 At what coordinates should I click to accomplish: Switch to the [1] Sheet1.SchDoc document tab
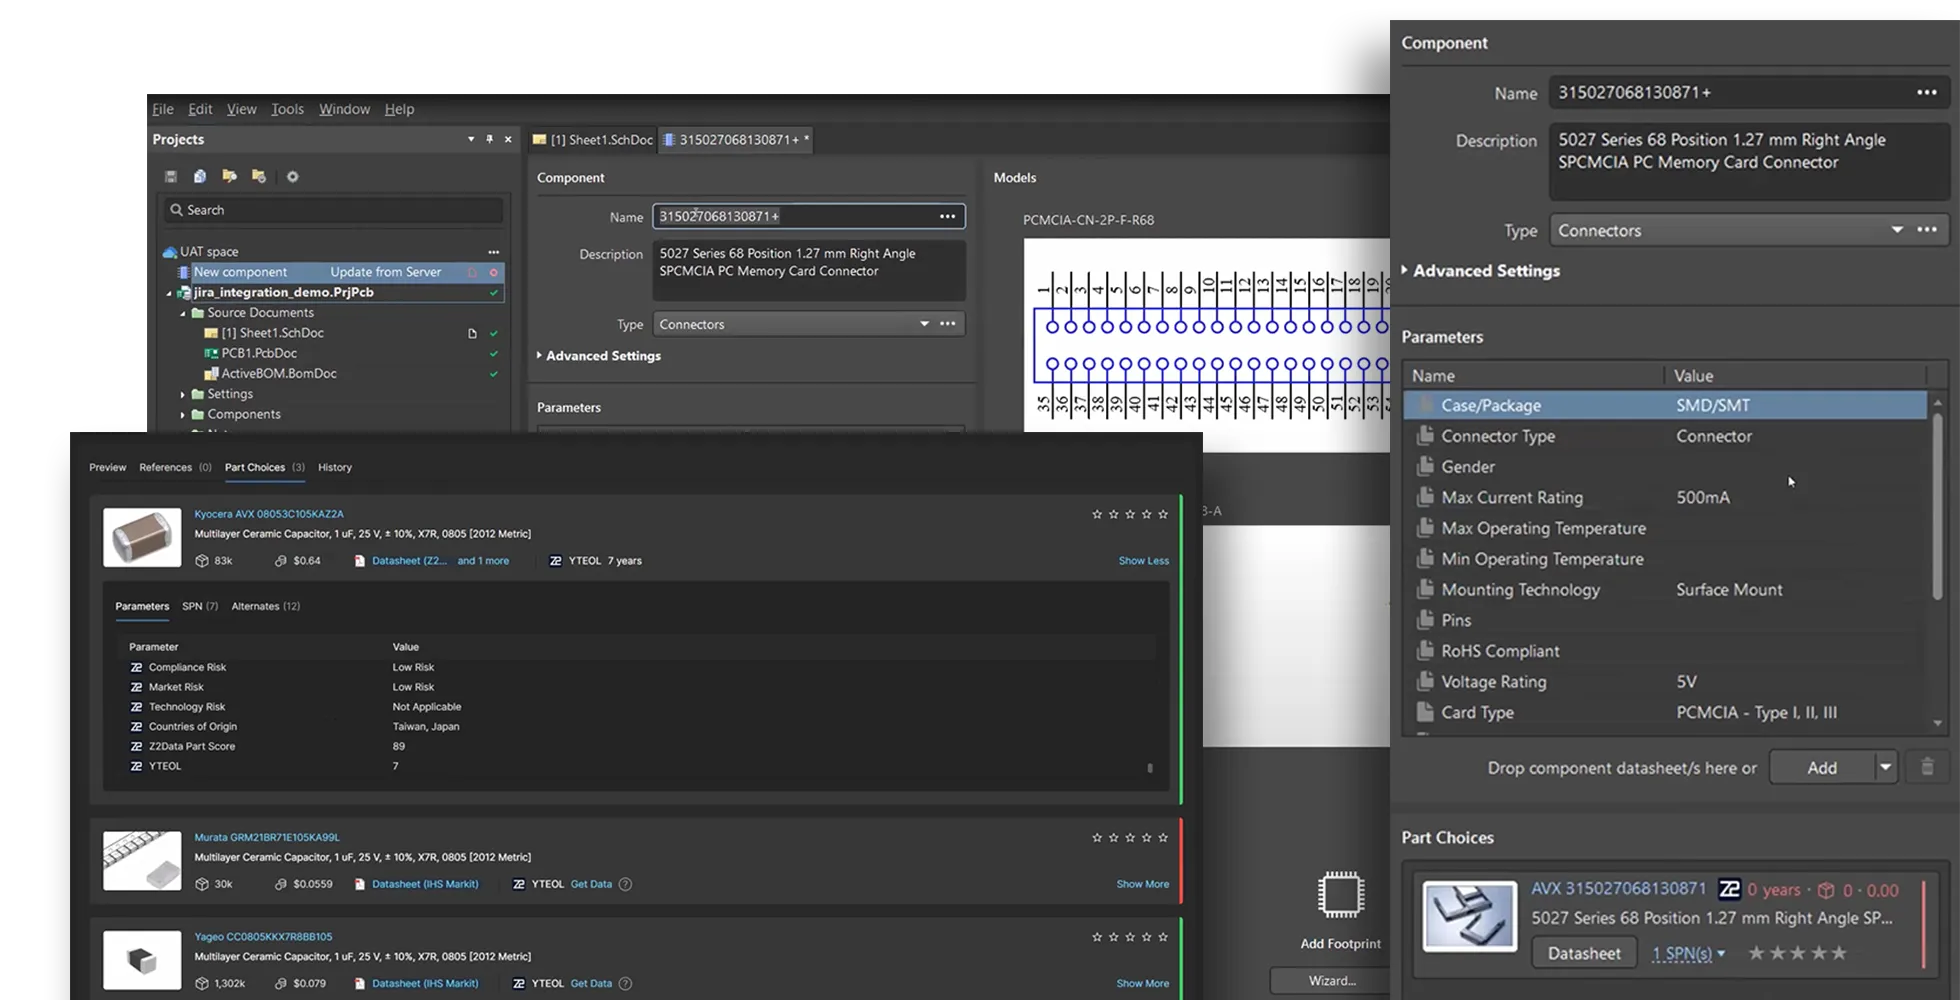click(x=593, y=139)
